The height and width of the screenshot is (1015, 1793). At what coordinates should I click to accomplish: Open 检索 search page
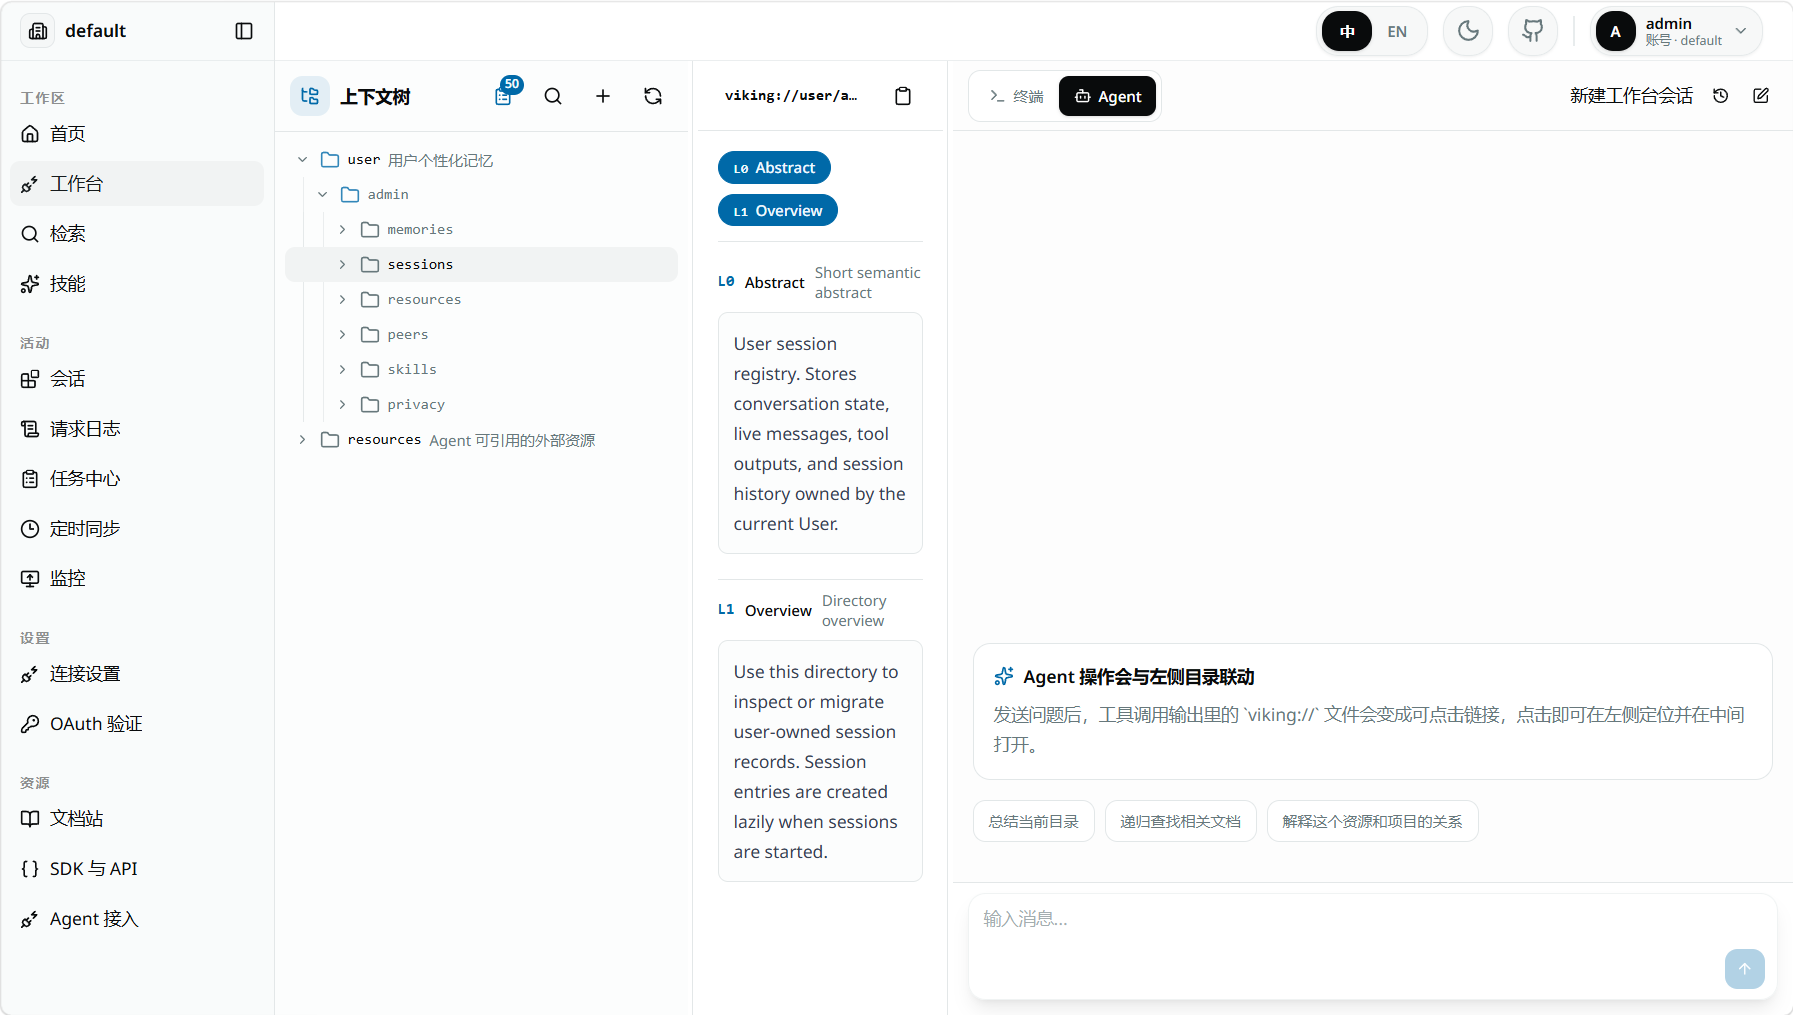click(x=137, y=234)
